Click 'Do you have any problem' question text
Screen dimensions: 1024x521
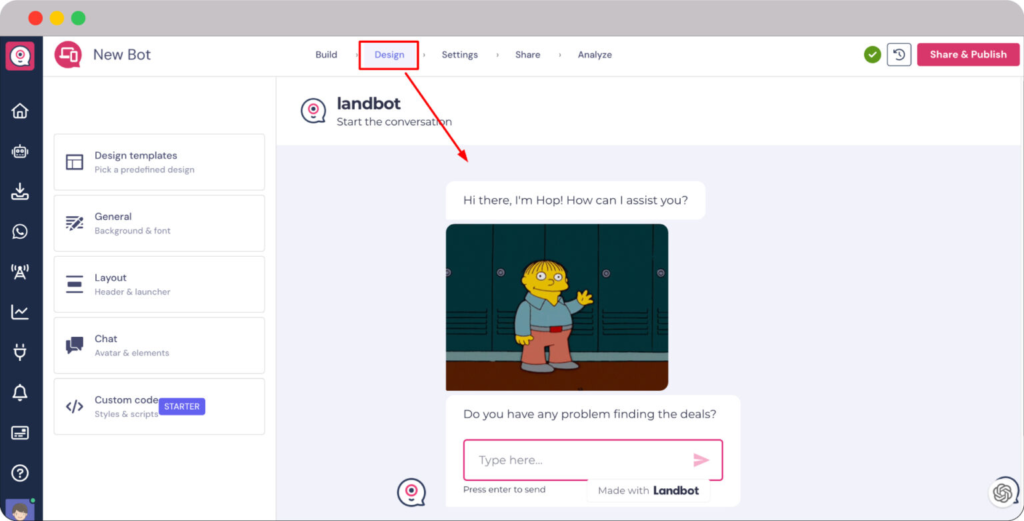(590, 414)
